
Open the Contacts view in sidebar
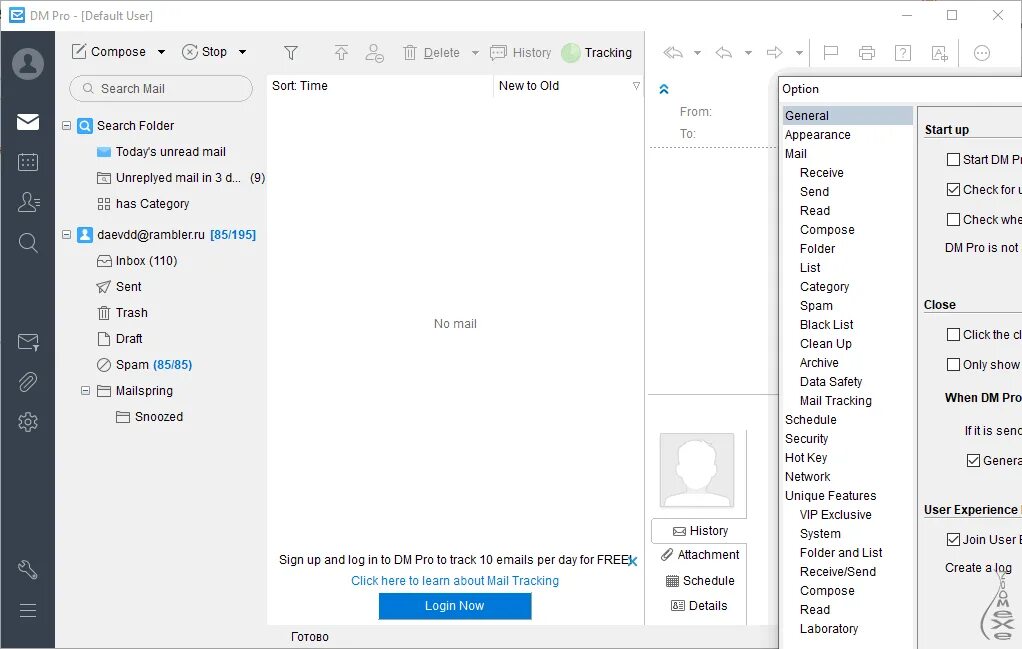click(x=28, y=202)
